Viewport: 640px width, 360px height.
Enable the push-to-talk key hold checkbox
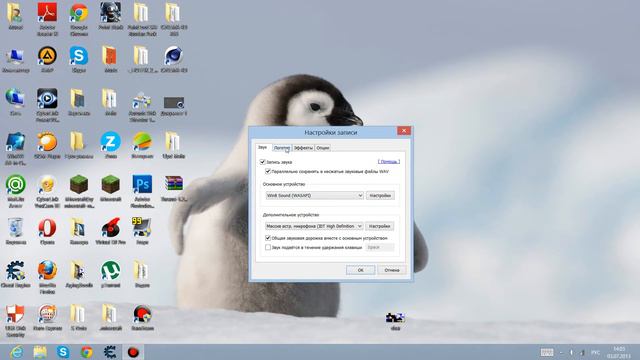tap(268, 247)
